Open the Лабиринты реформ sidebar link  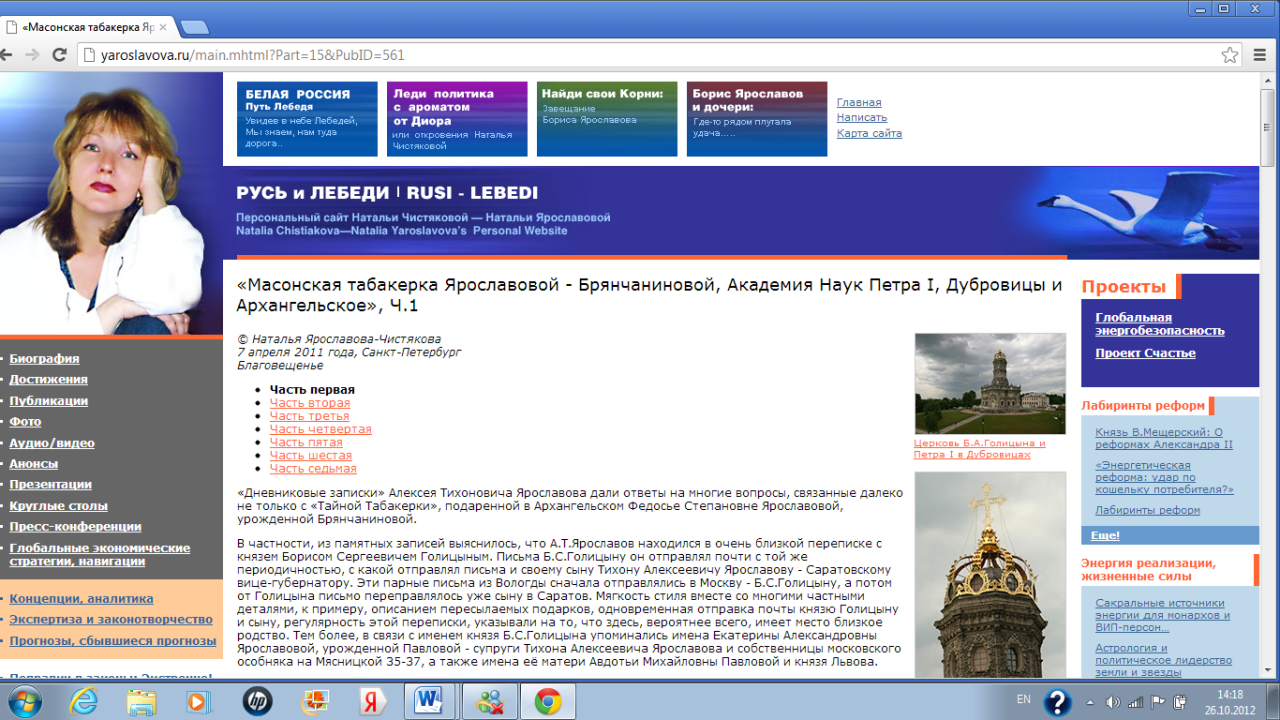click(x=1147, y=510)
